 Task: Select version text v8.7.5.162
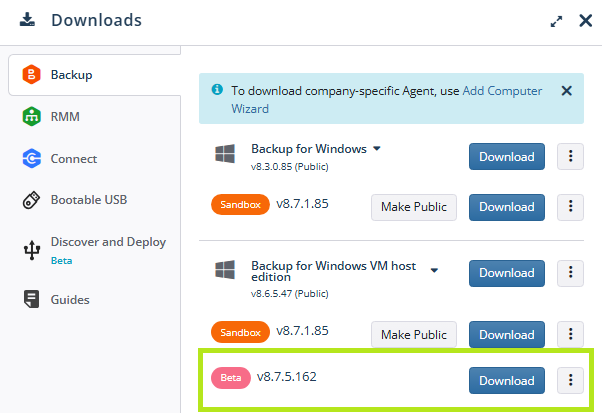(x=287, y=377)
